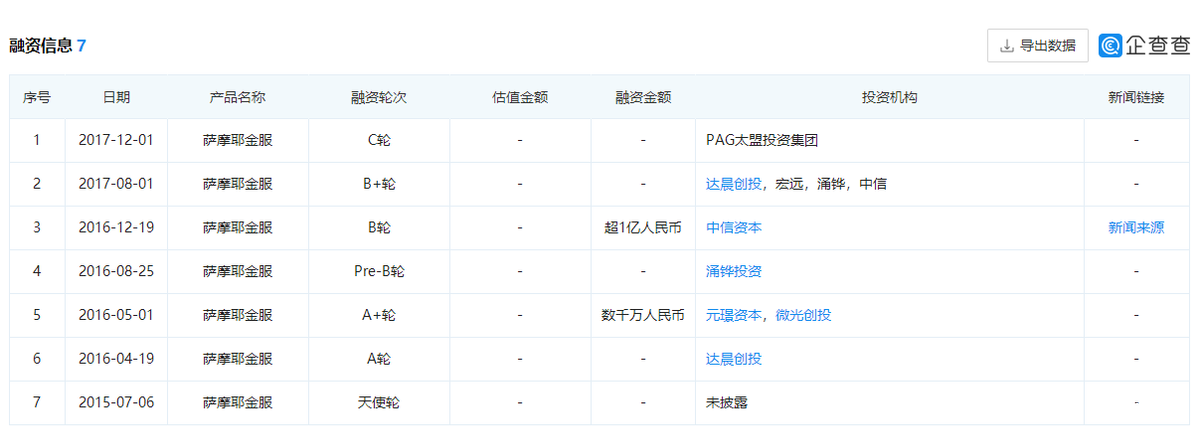The width and height of the screenshot is (1200, 435).
Task: Click the 数千万人民币 amount cell
Action: point(643,315)
